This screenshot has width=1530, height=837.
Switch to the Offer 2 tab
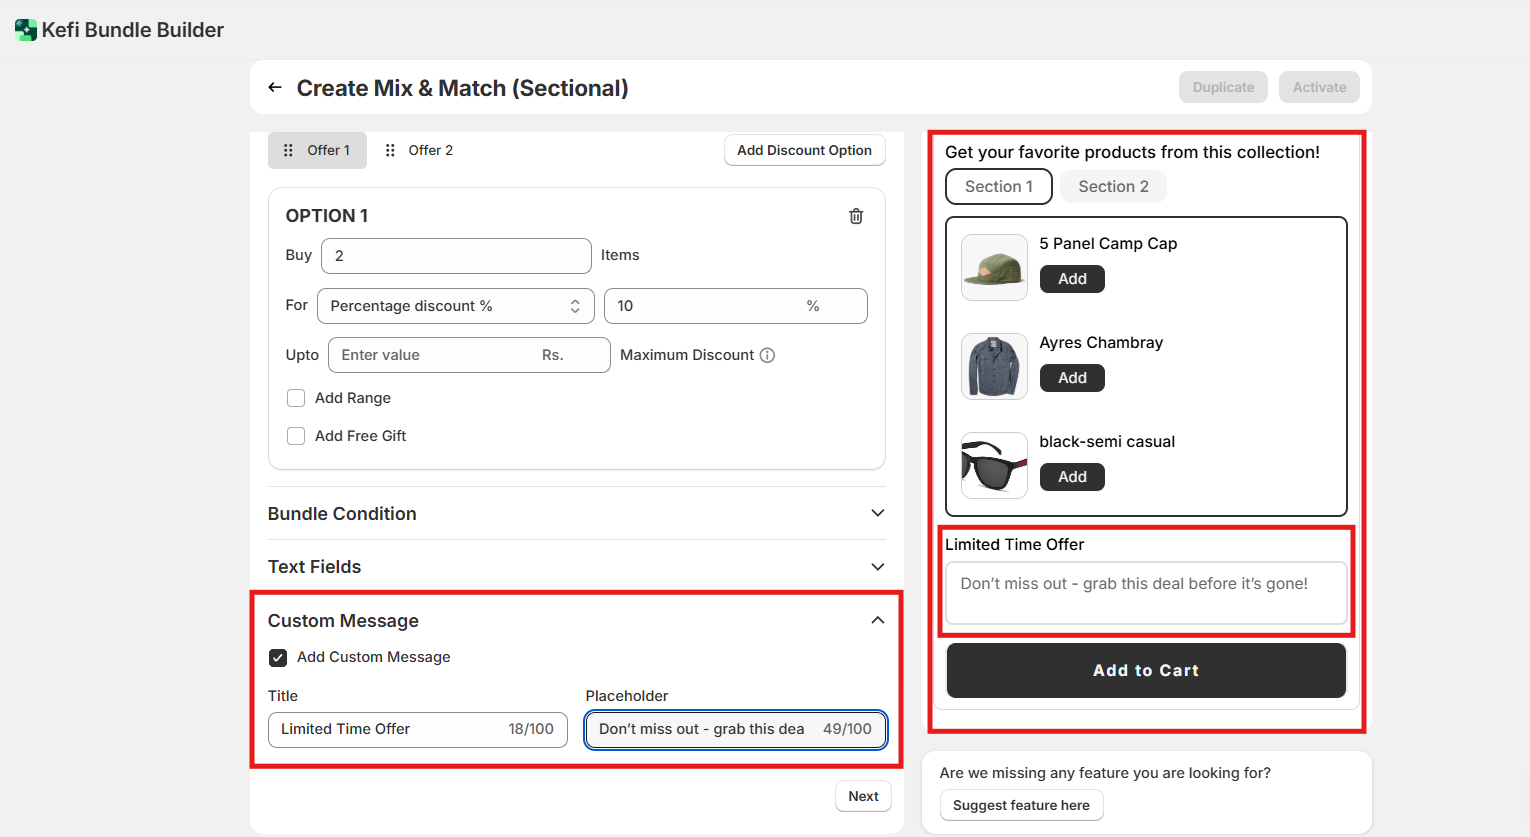tap(430, 150)
